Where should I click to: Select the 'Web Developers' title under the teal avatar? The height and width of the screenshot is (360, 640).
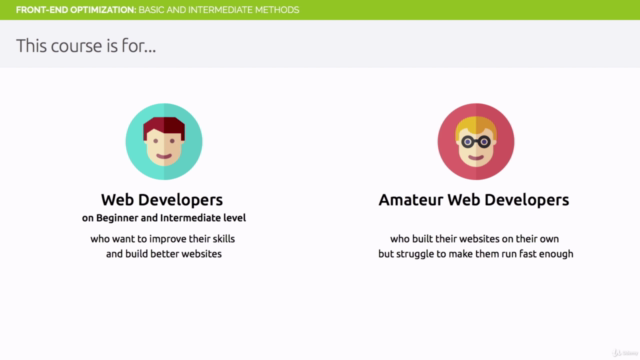(x=162, y=200)
